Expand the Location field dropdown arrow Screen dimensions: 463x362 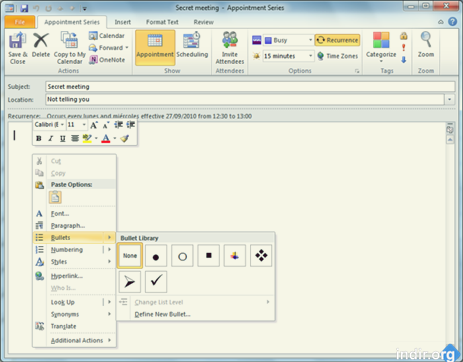pos(450,99)
